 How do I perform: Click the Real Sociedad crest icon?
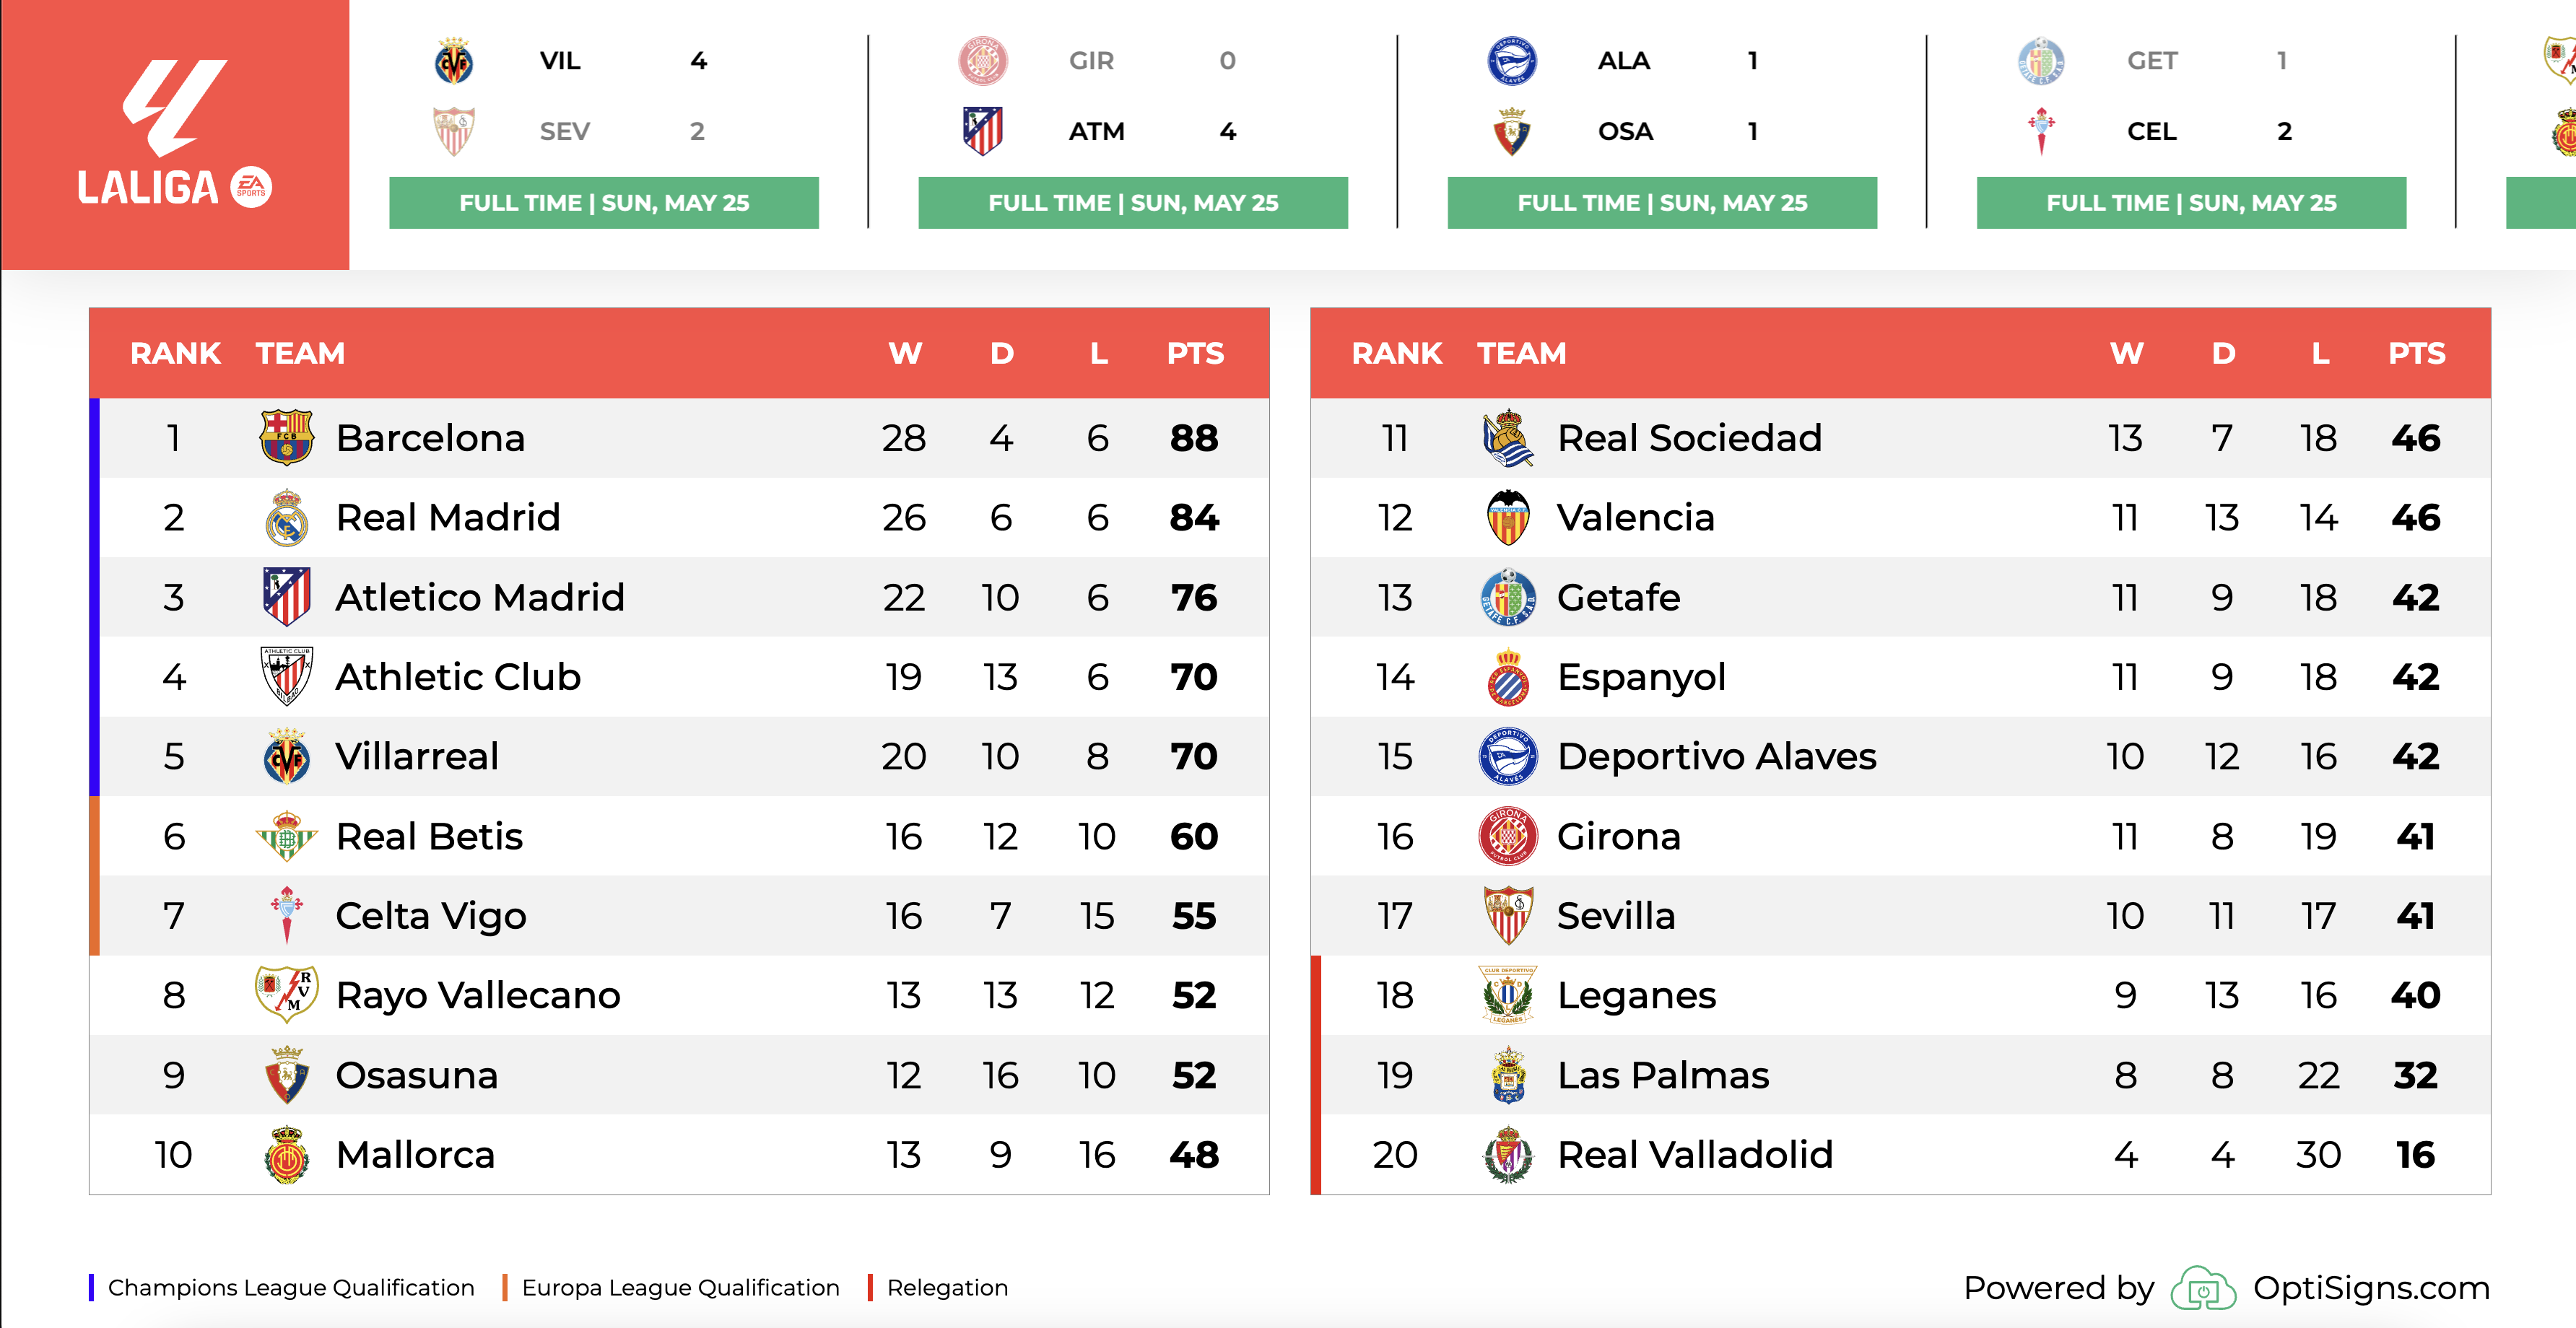point(1508,438)
